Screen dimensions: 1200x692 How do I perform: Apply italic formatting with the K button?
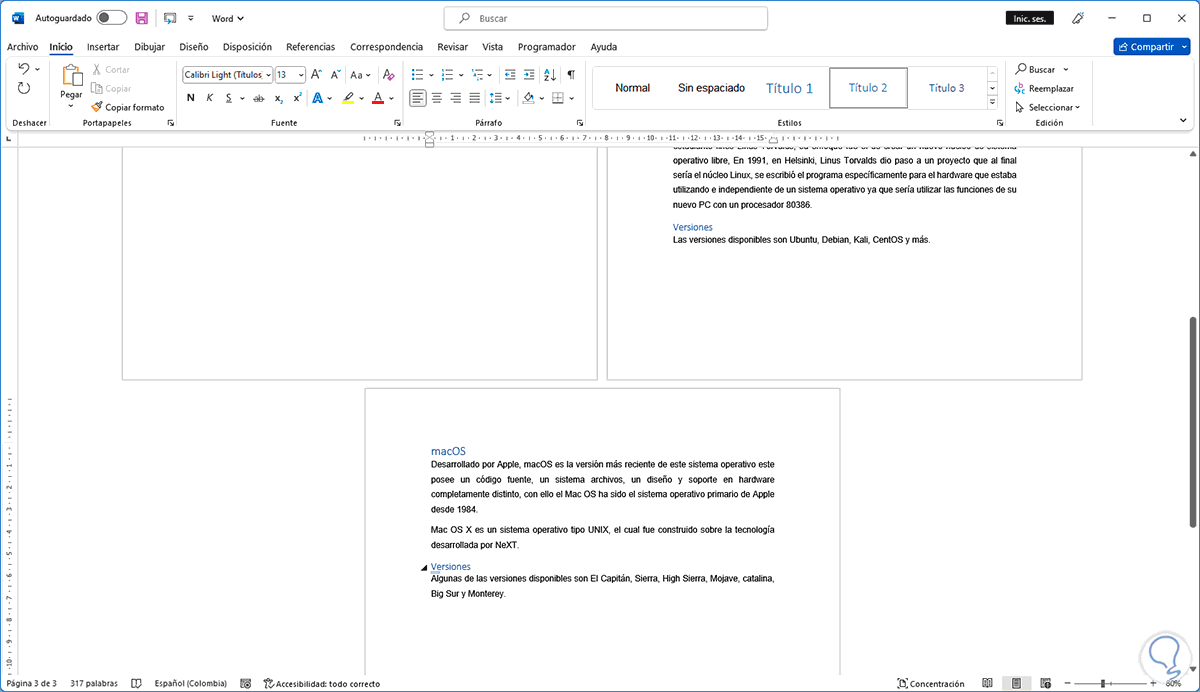click(210, 98)
